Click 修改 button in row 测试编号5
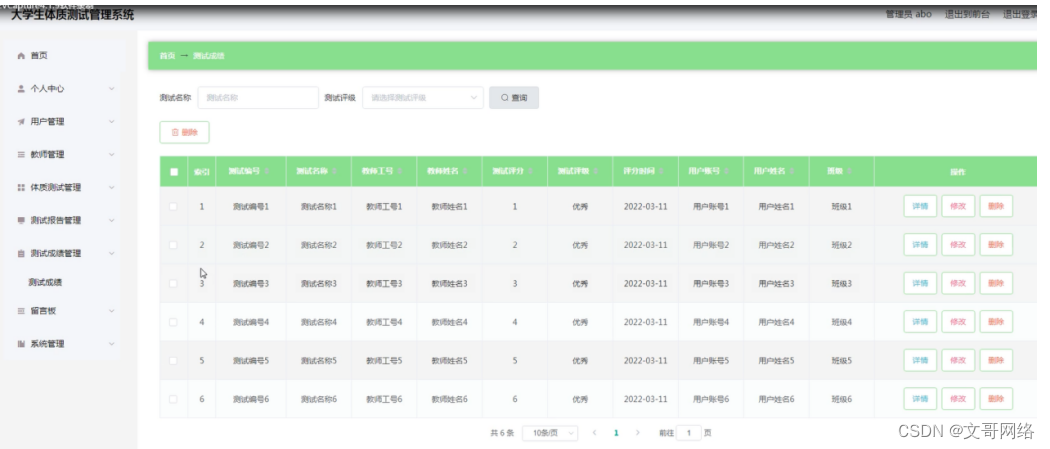 click(958, 361)
